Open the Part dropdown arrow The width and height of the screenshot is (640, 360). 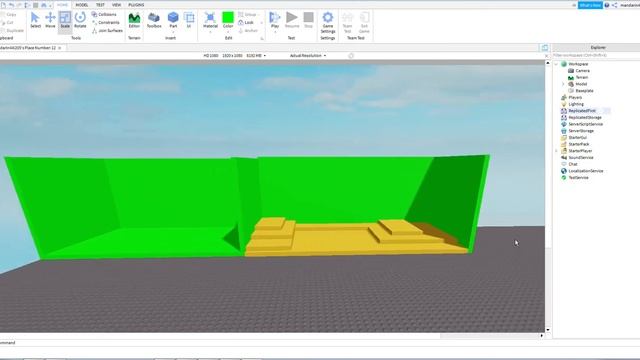pos(173,31)
